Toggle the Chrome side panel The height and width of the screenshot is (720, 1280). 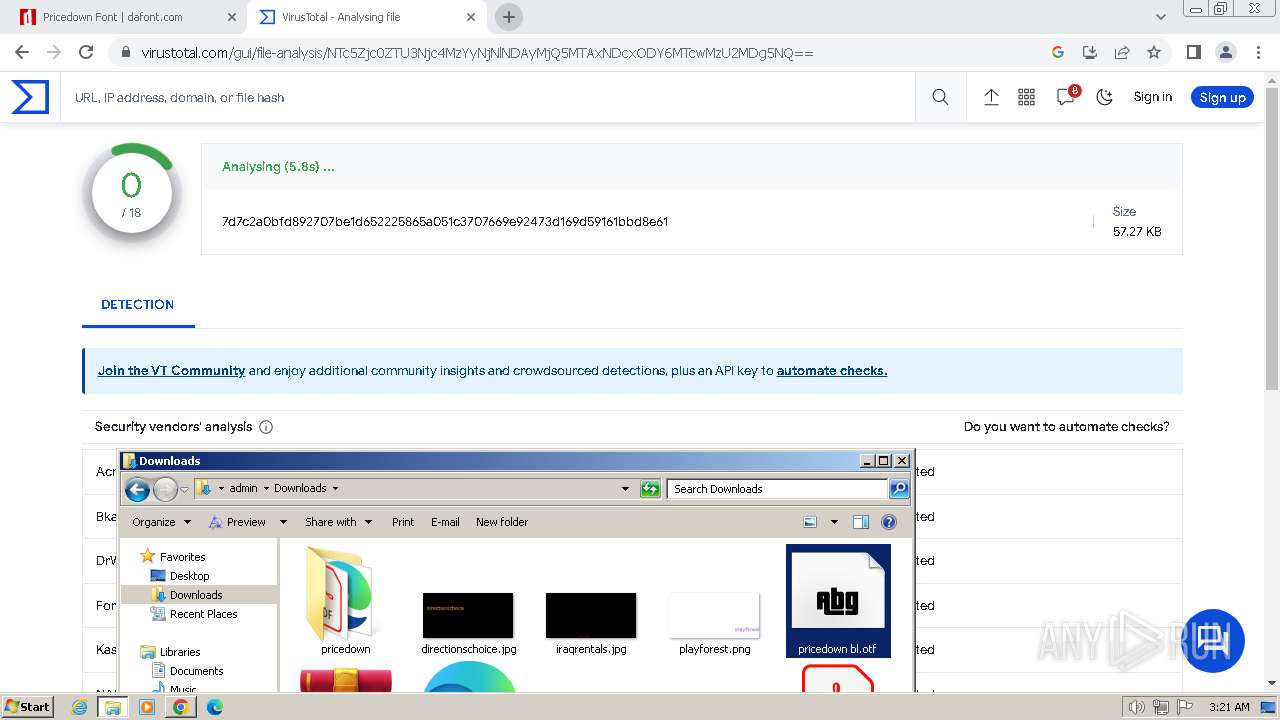(x=1193, y=52)
